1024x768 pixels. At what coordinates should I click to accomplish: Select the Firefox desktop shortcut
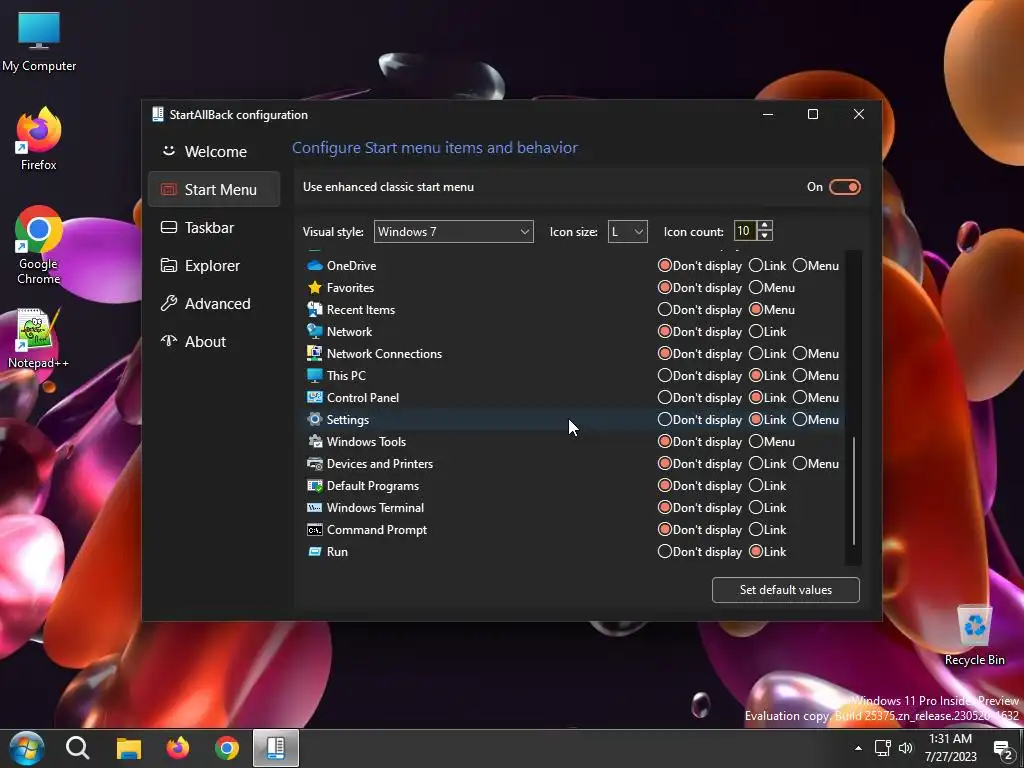point(39,140)
